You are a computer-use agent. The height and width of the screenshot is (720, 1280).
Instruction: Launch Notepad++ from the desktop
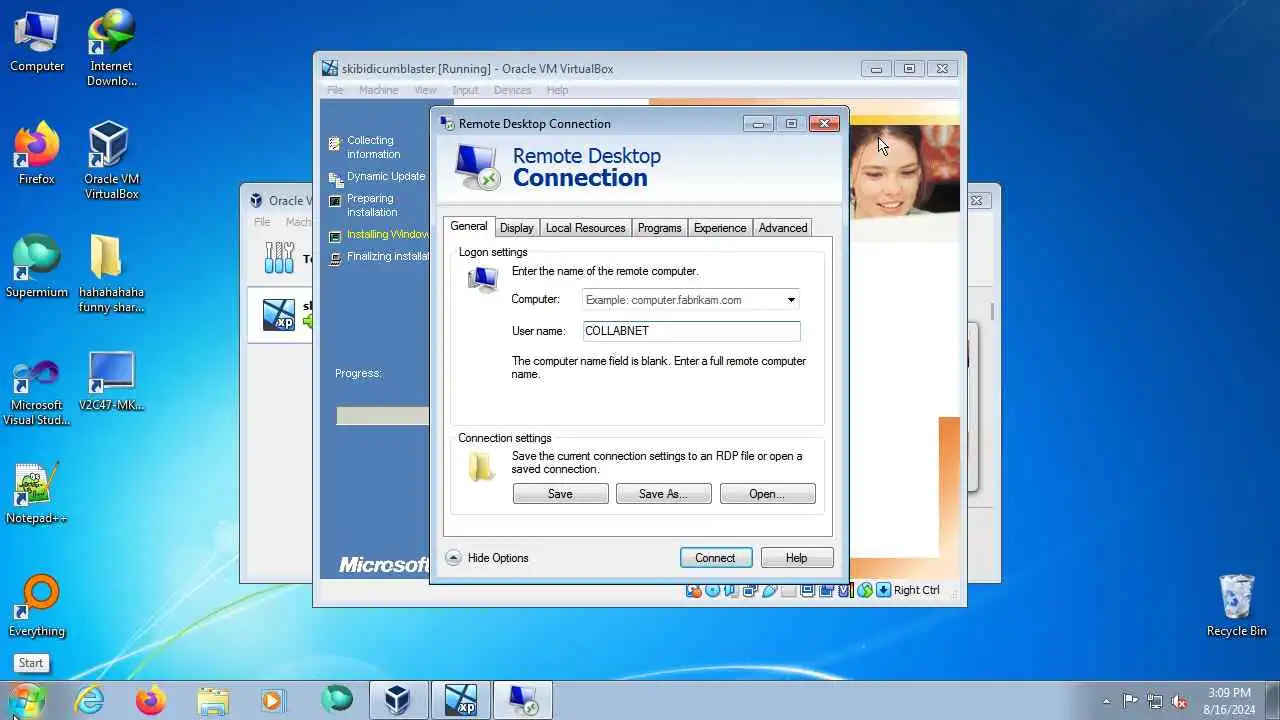pyautogui.click(x=37, y=493)
